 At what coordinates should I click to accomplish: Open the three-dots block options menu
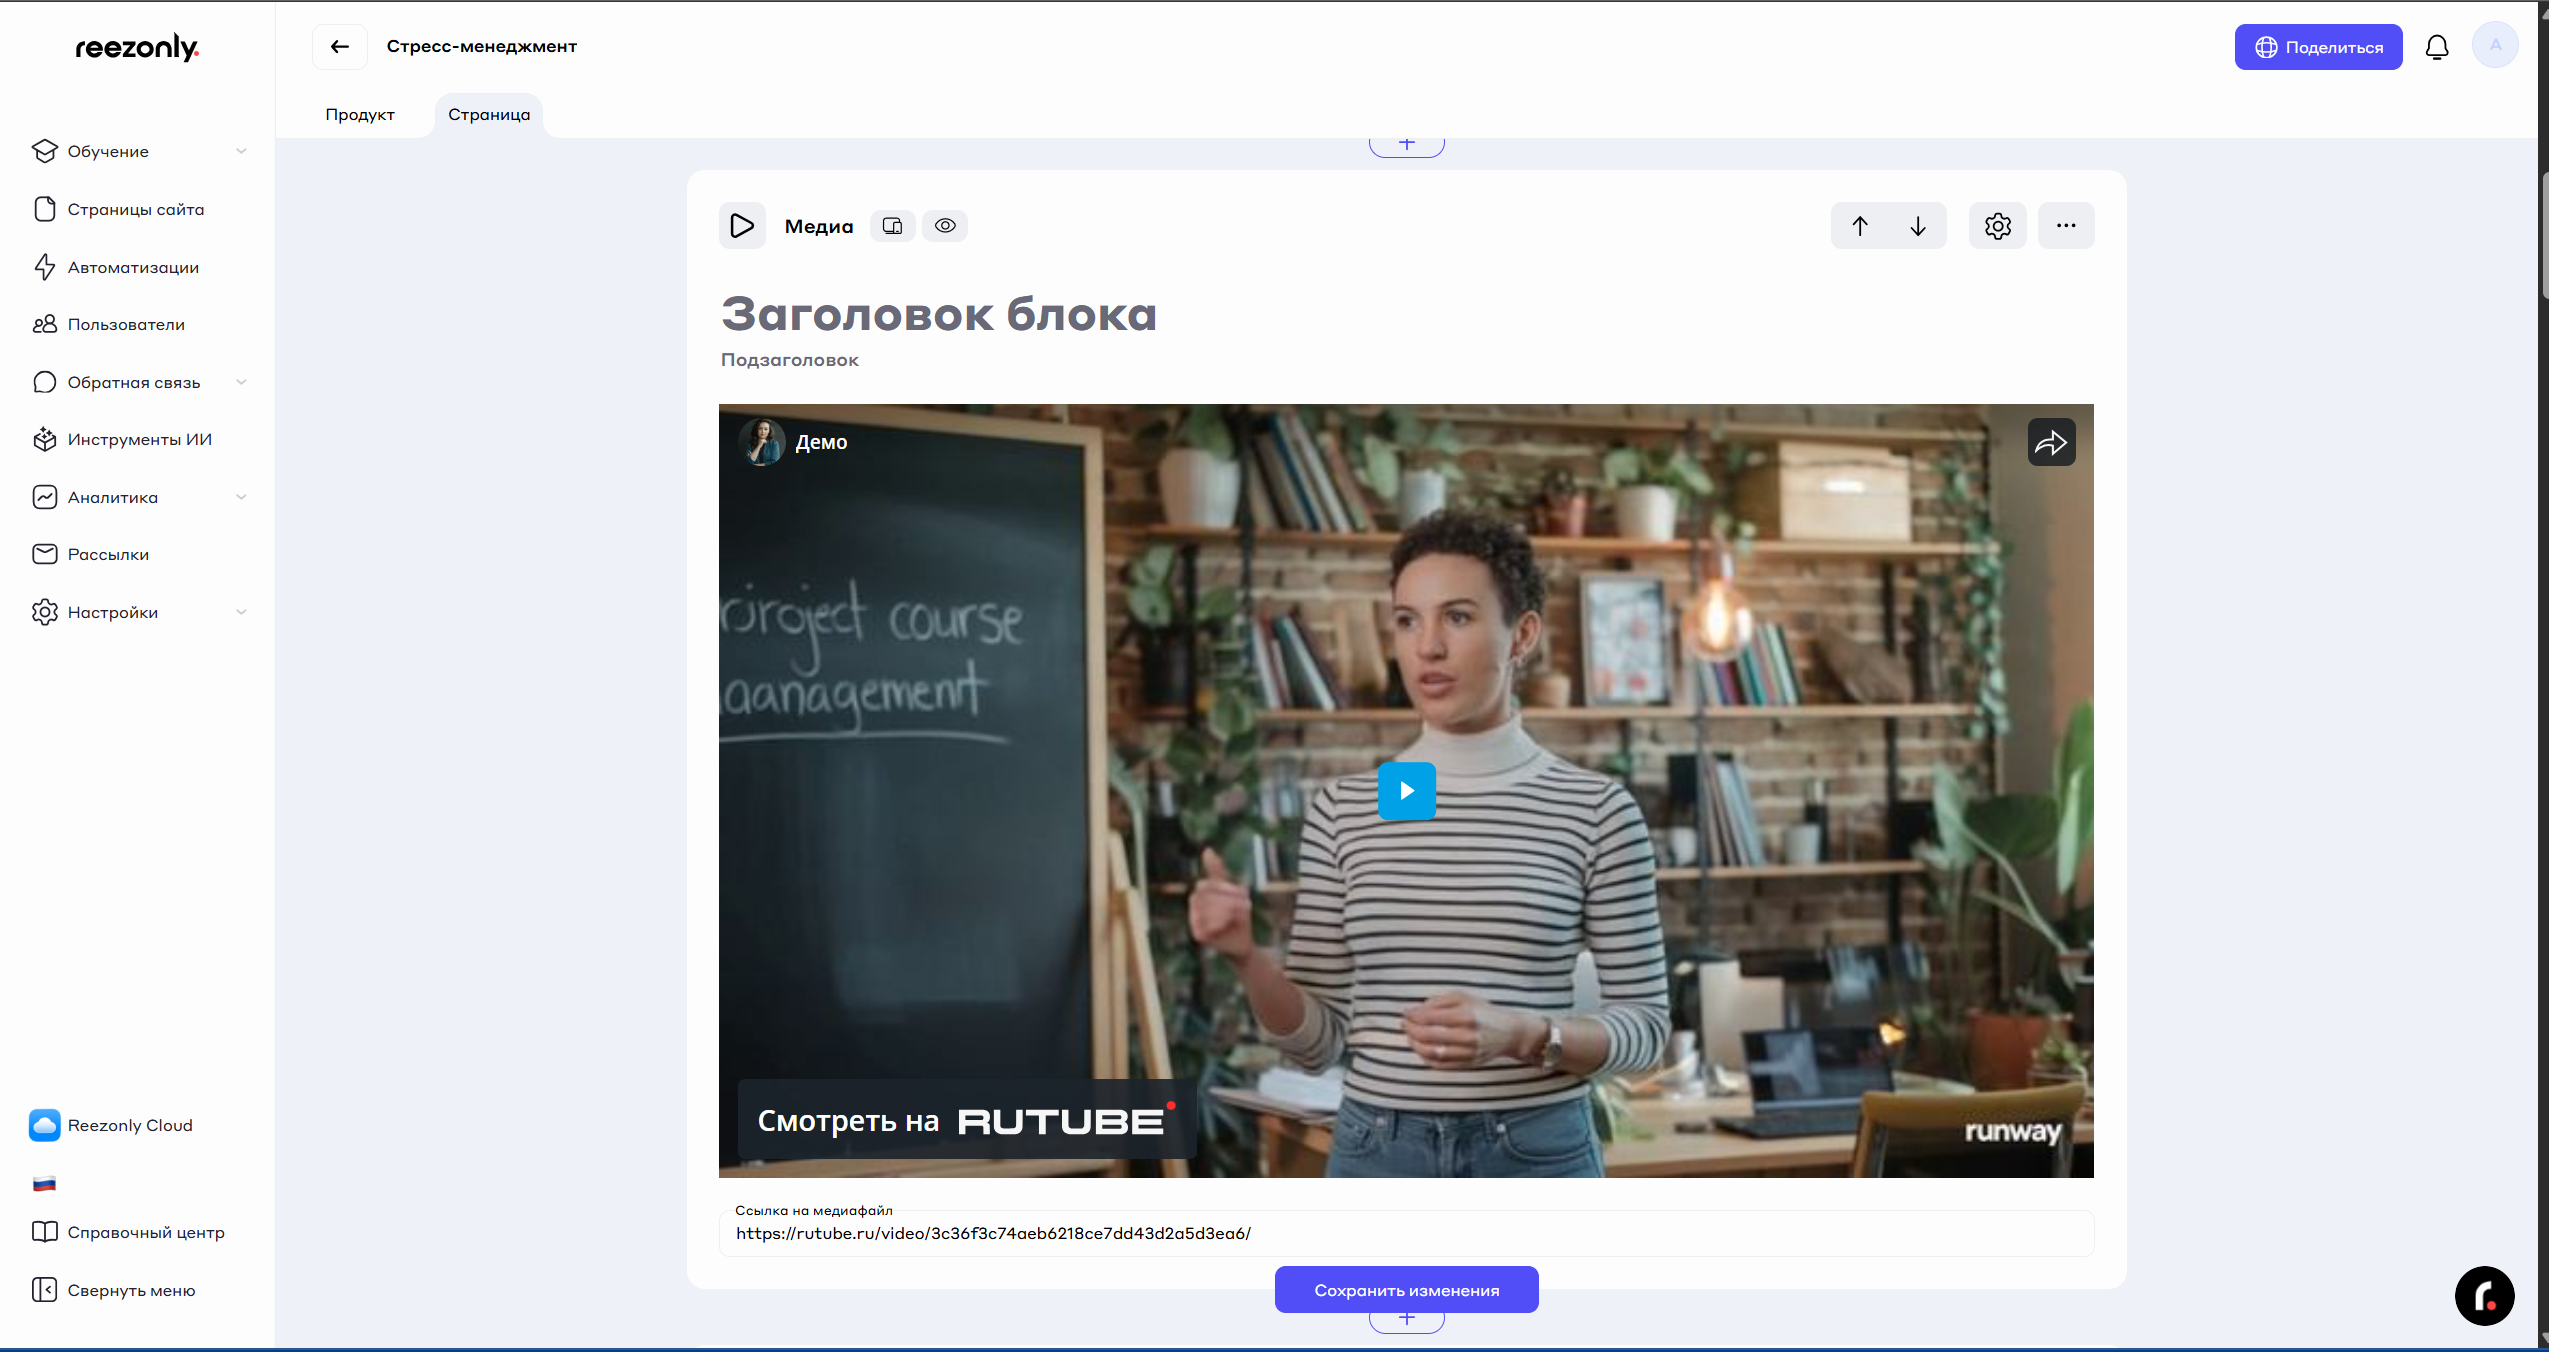pos(2066,226)
